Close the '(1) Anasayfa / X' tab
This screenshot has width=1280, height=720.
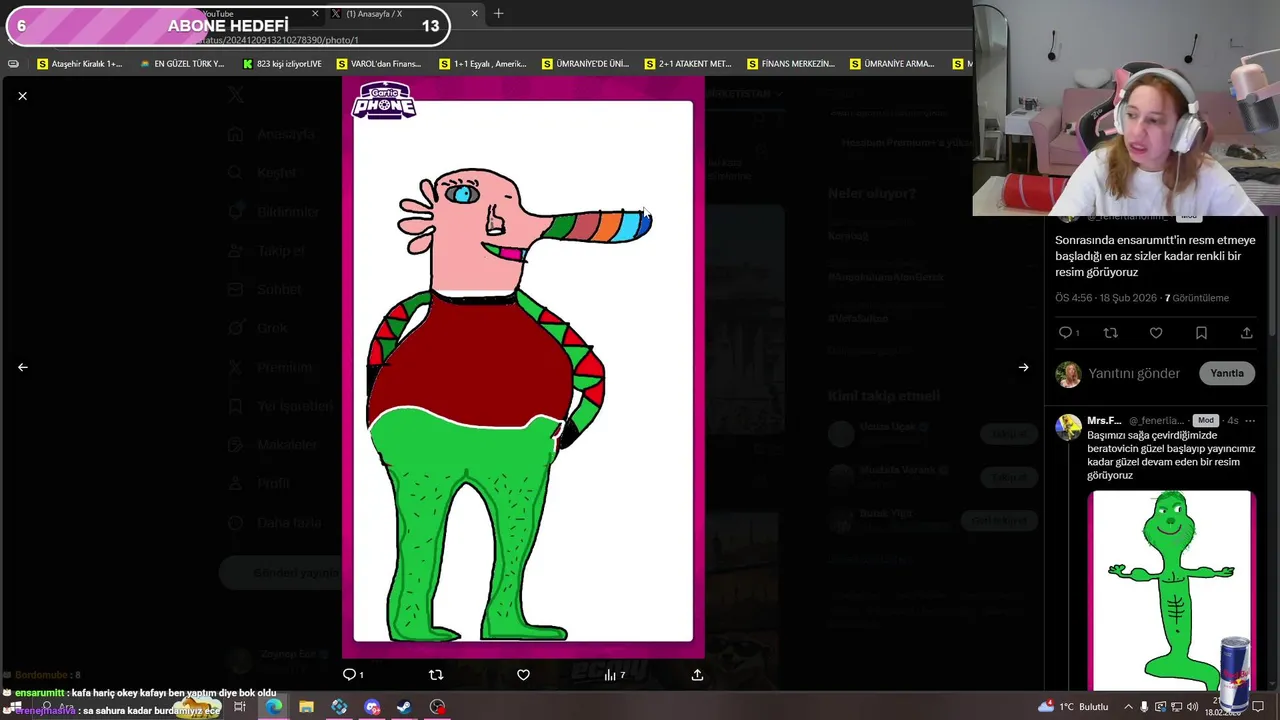(x=474, y=14)
